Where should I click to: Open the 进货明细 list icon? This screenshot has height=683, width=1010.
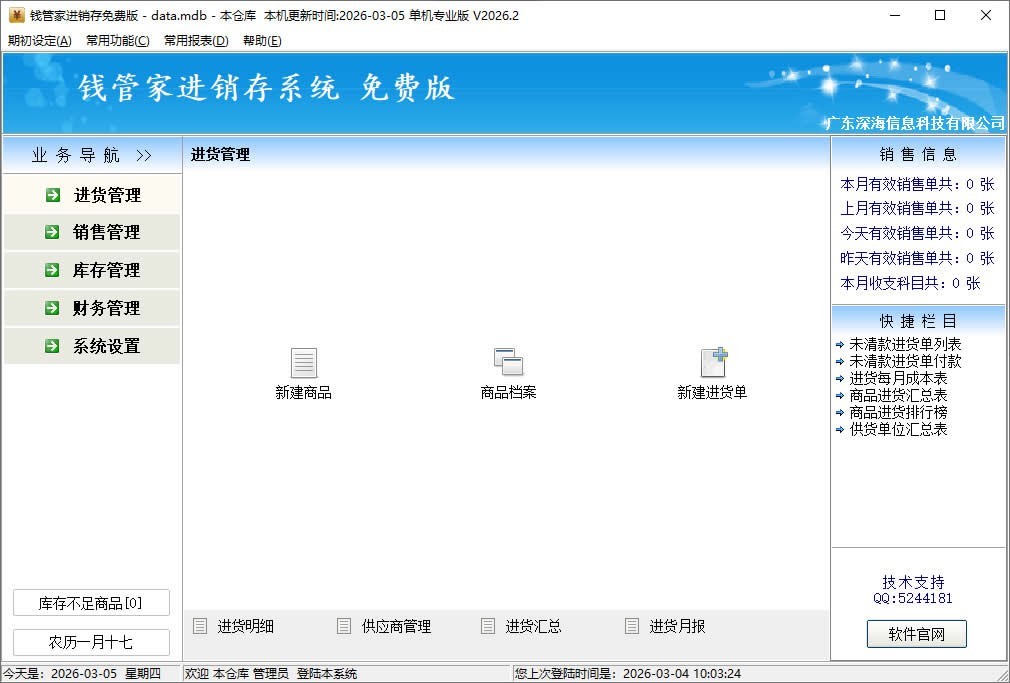201,626
